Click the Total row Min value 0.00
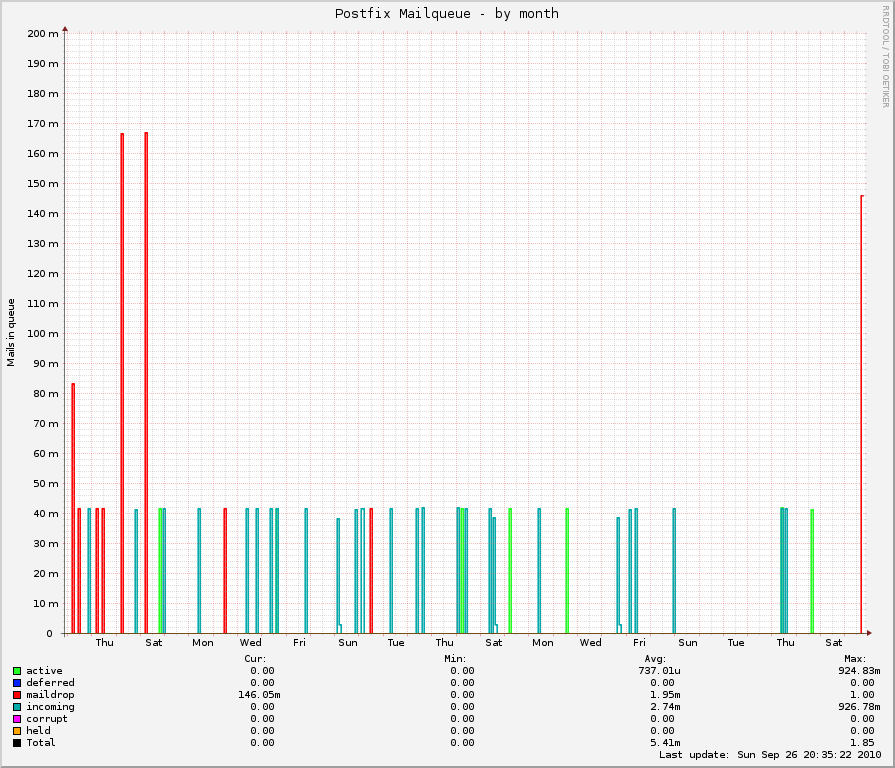The height and width of the screenshot is (768, 895). [462, 743]
